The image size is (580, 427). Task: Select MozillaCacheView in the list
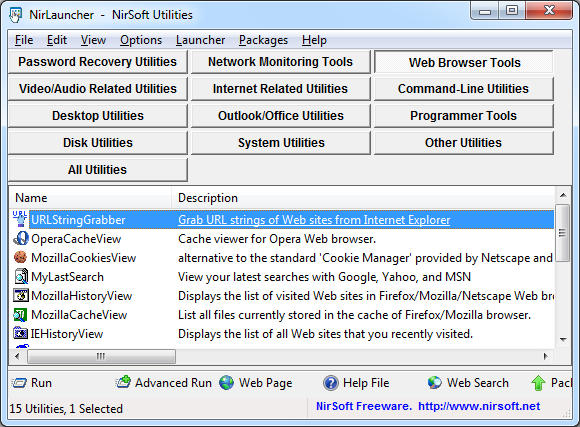[x=79, y=315]
